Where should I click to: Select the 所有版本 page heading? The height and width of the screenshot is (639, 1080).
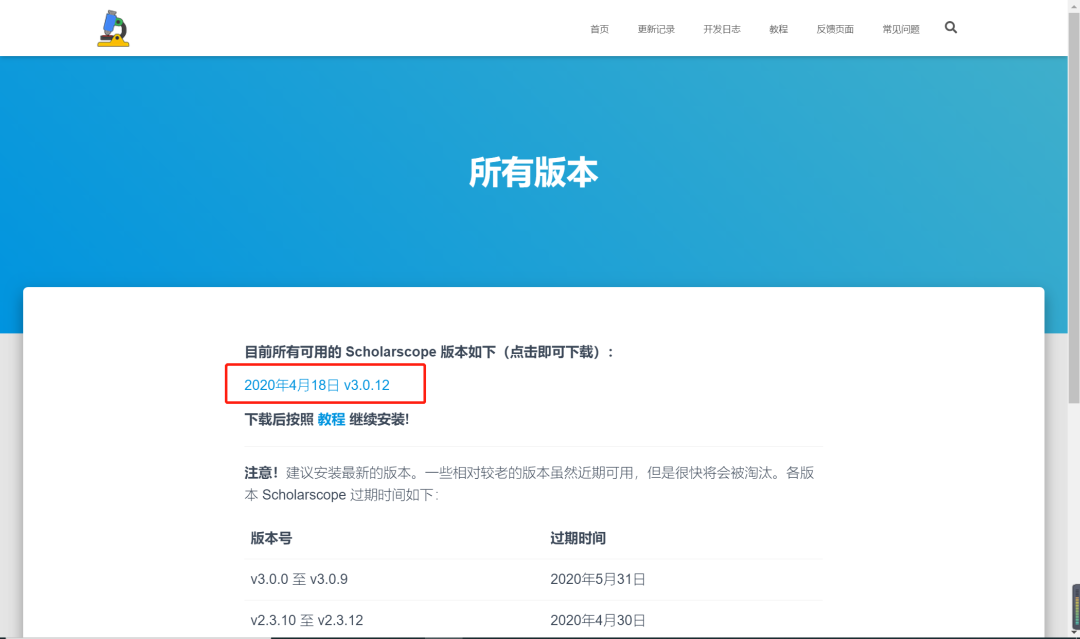point(534,172)
